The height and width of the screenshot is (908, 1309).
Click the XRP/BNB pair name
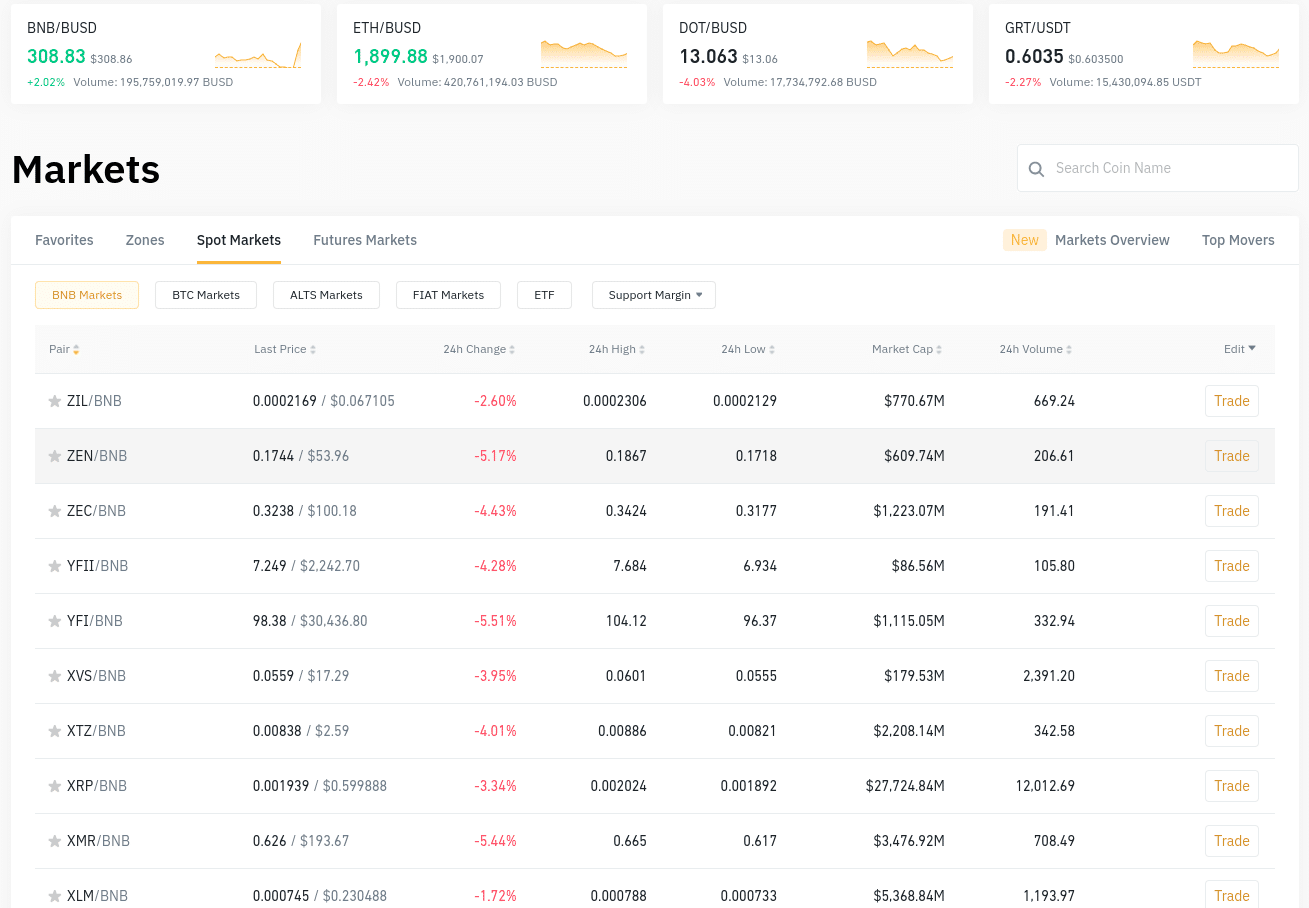[97, 786]
